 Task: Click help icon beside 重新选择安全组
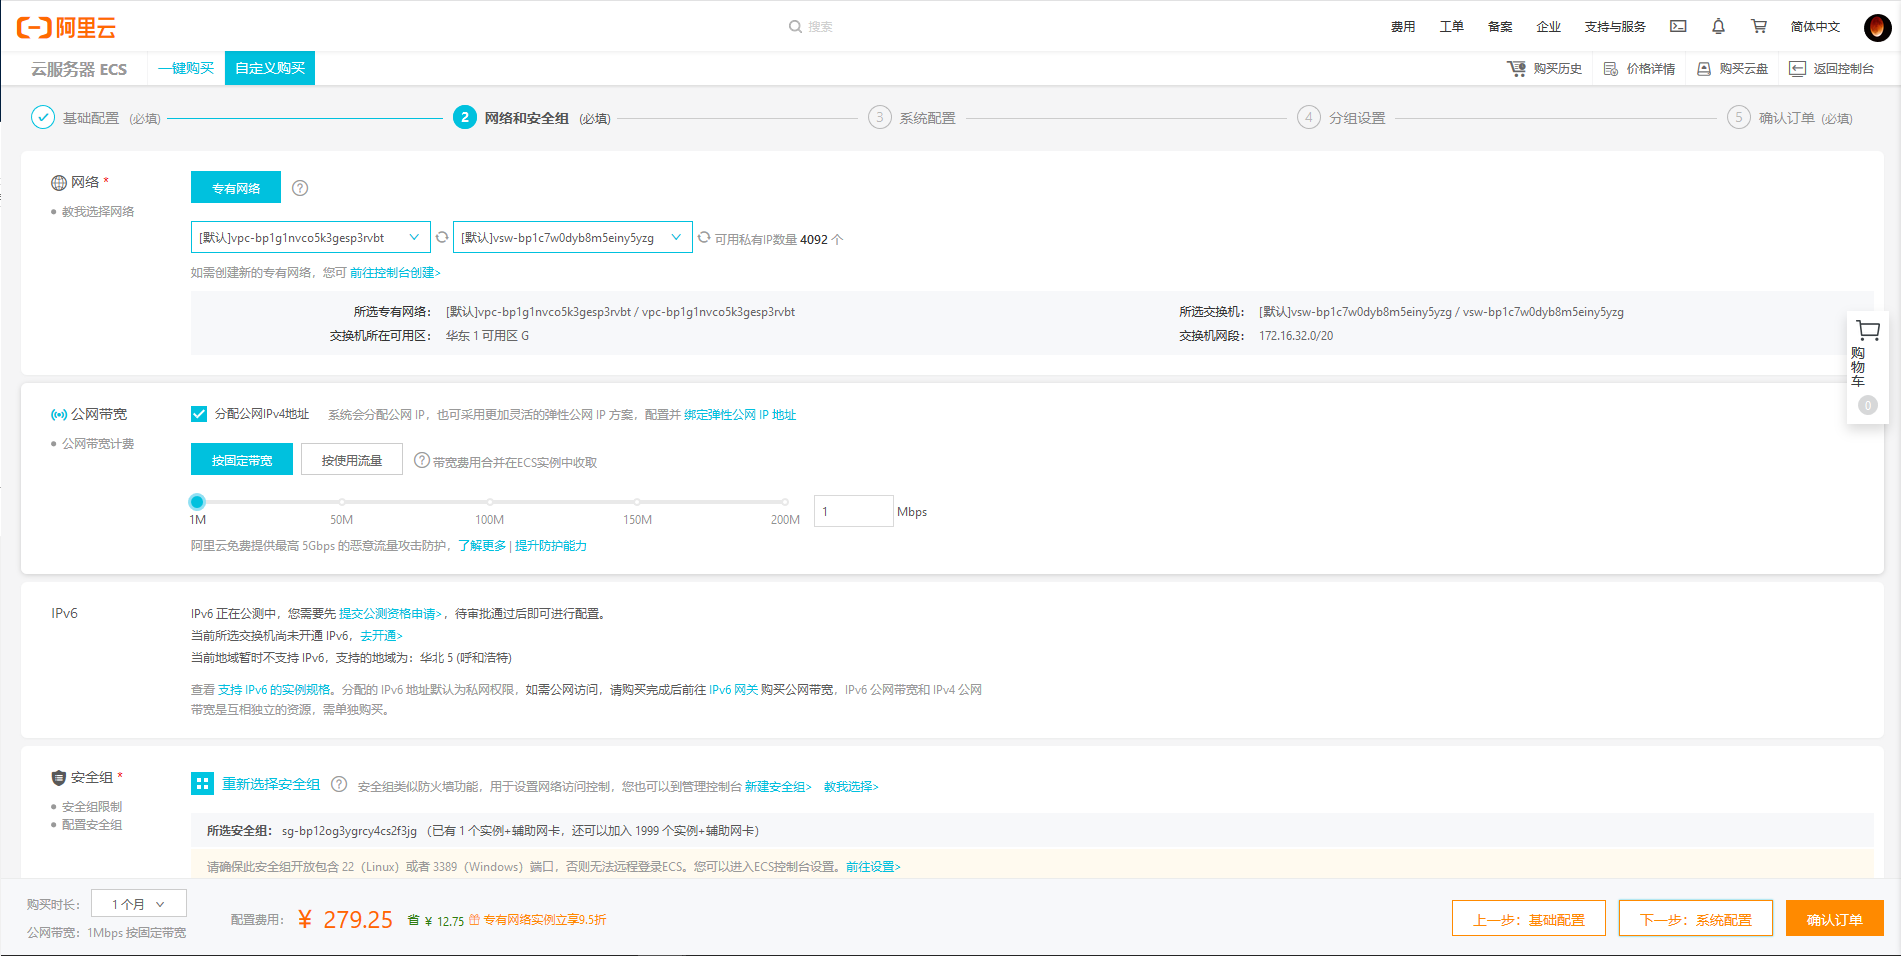click(339, 784)
